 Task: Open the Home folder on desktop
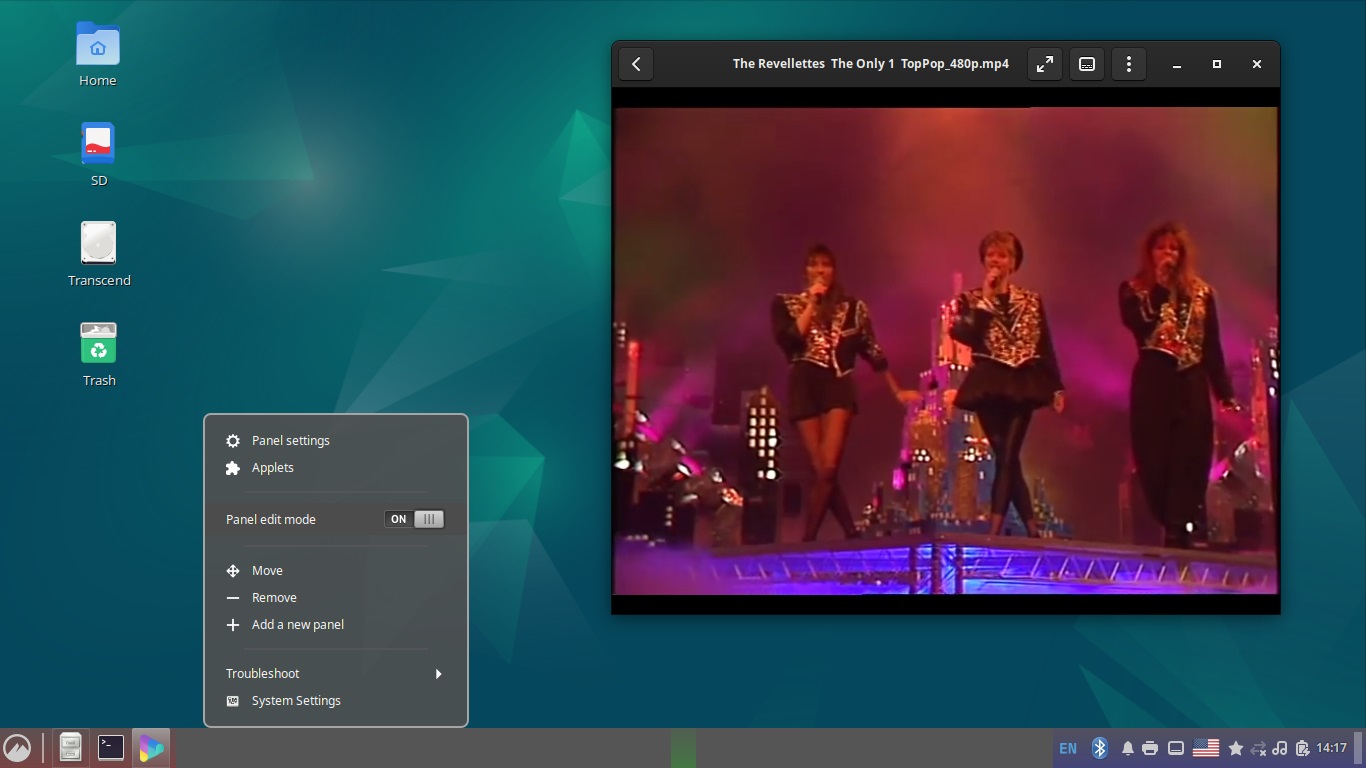(x=98, y=55)
